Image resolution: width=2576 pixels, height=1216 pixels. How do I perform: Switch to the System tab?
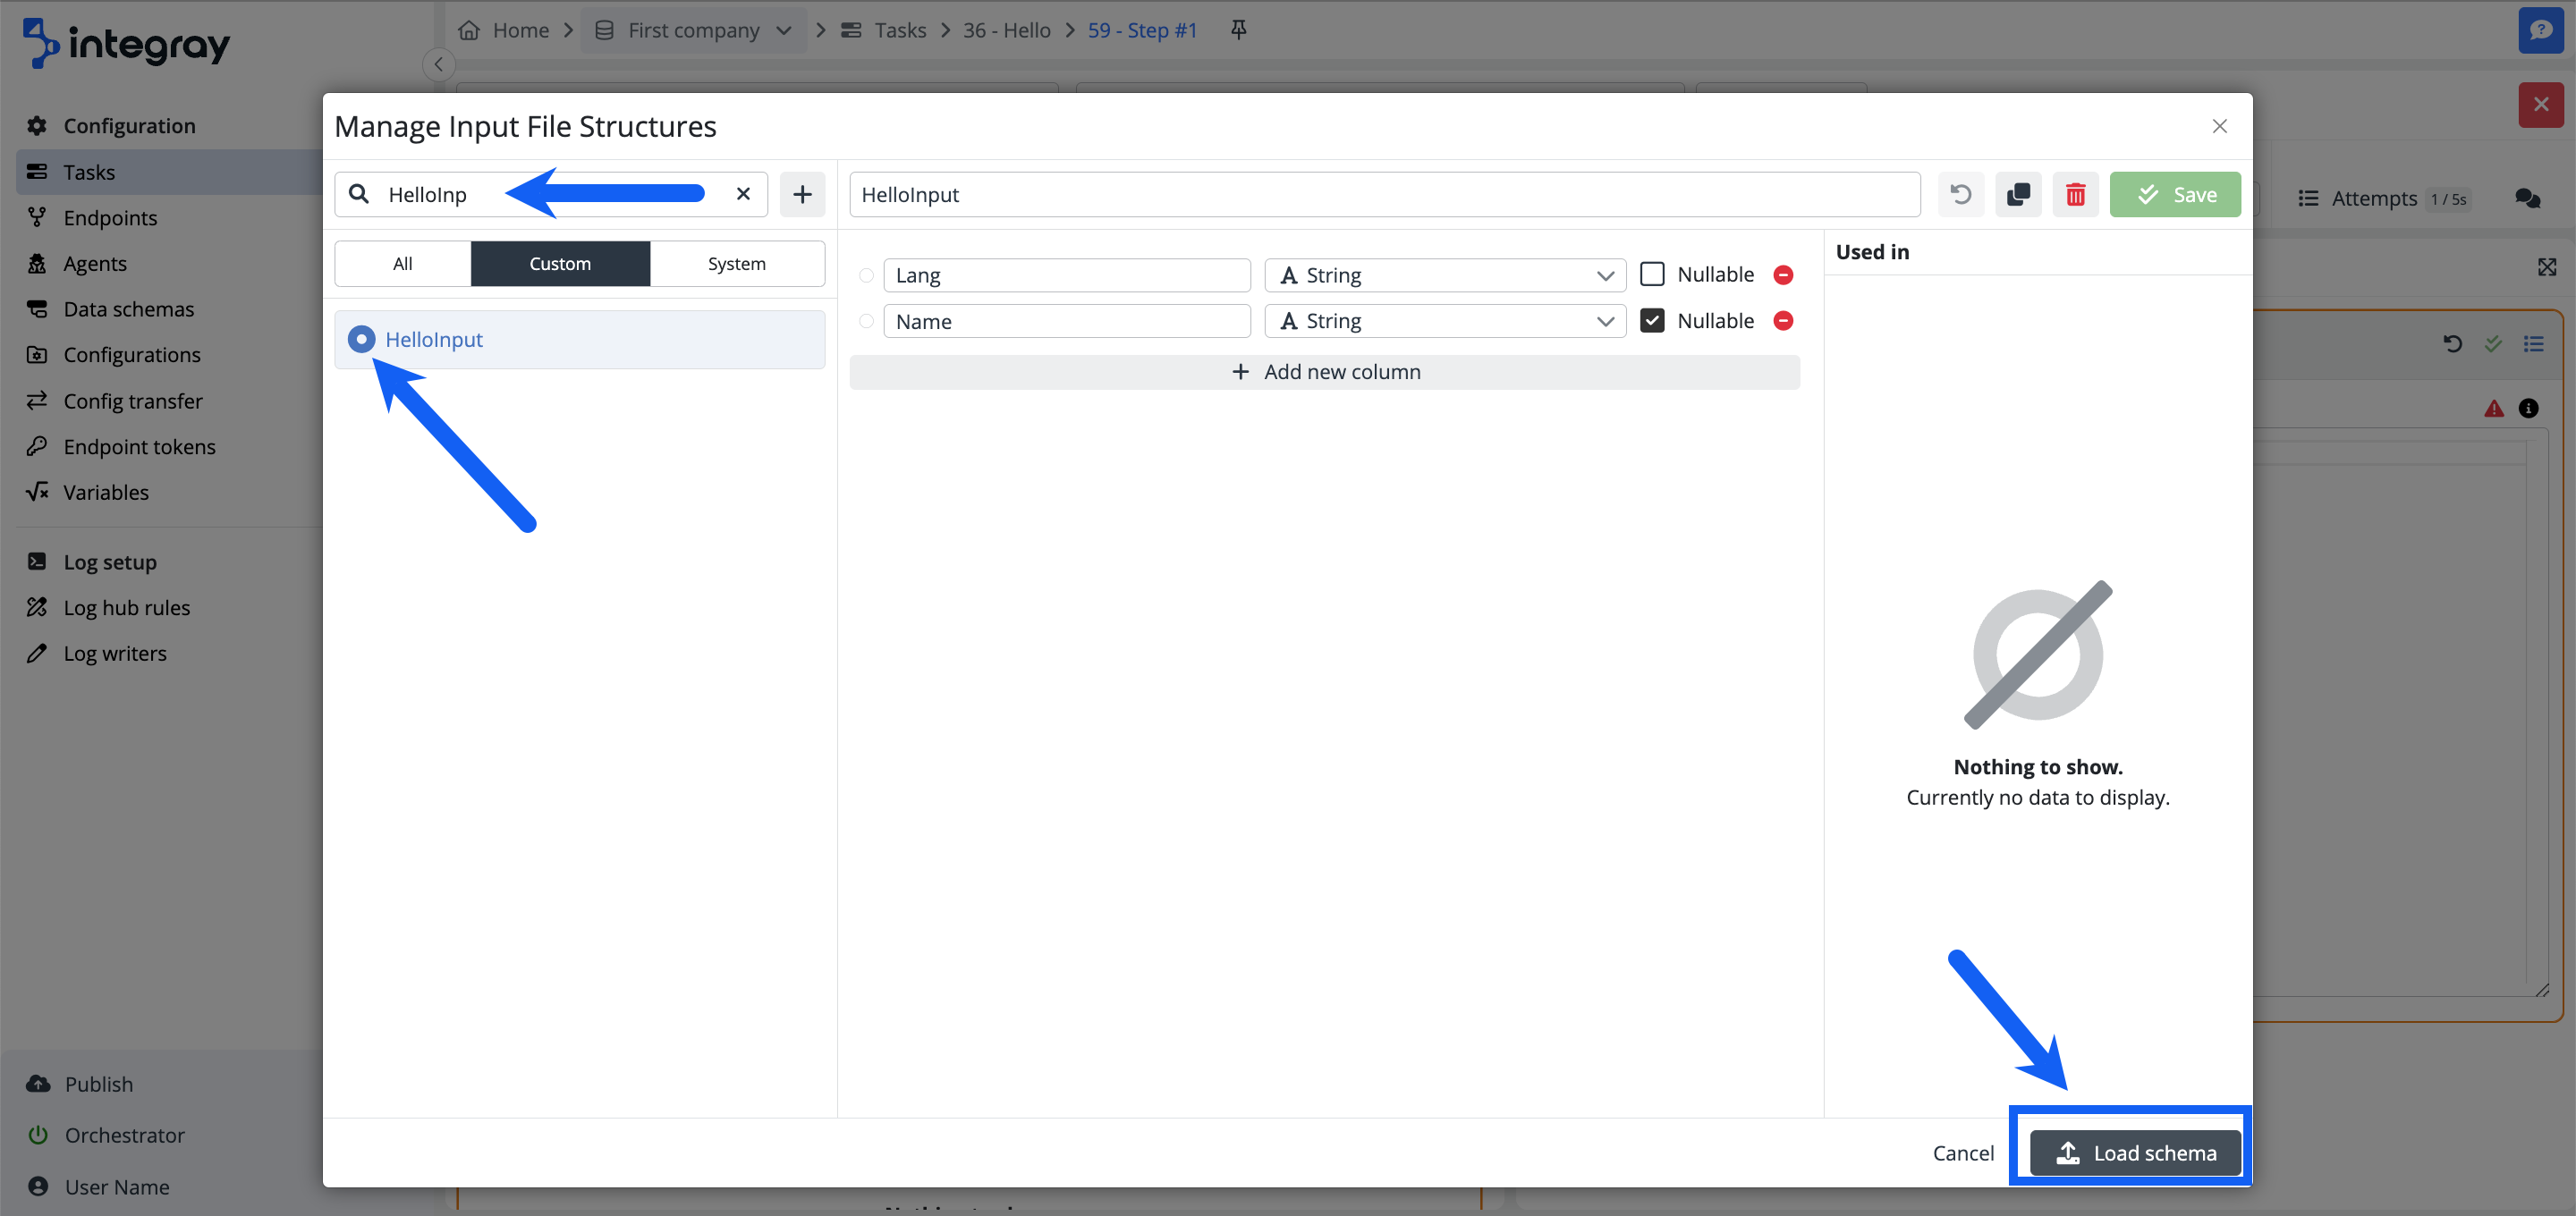[737, 263]
